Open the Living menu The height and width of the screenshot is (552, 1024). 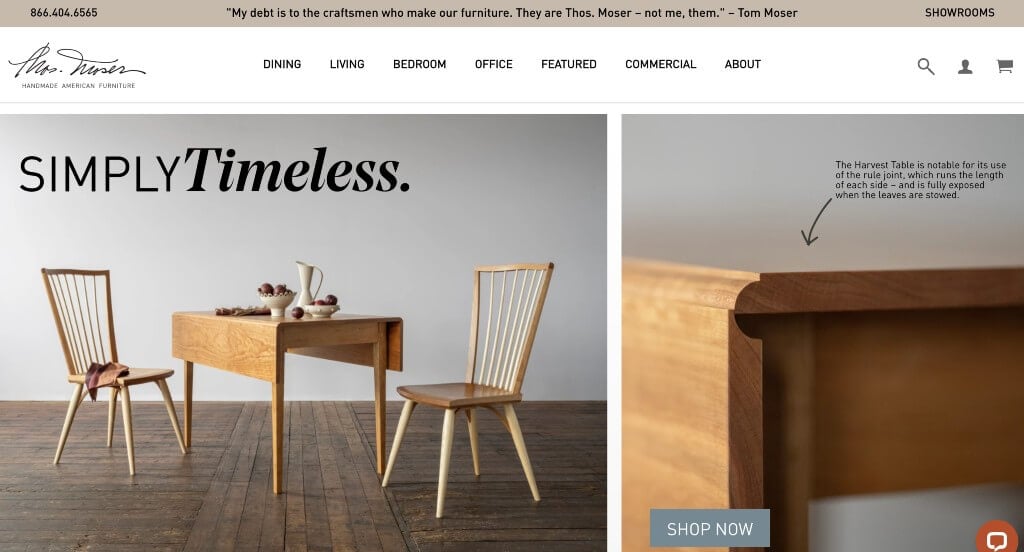[x=347, y=64]
